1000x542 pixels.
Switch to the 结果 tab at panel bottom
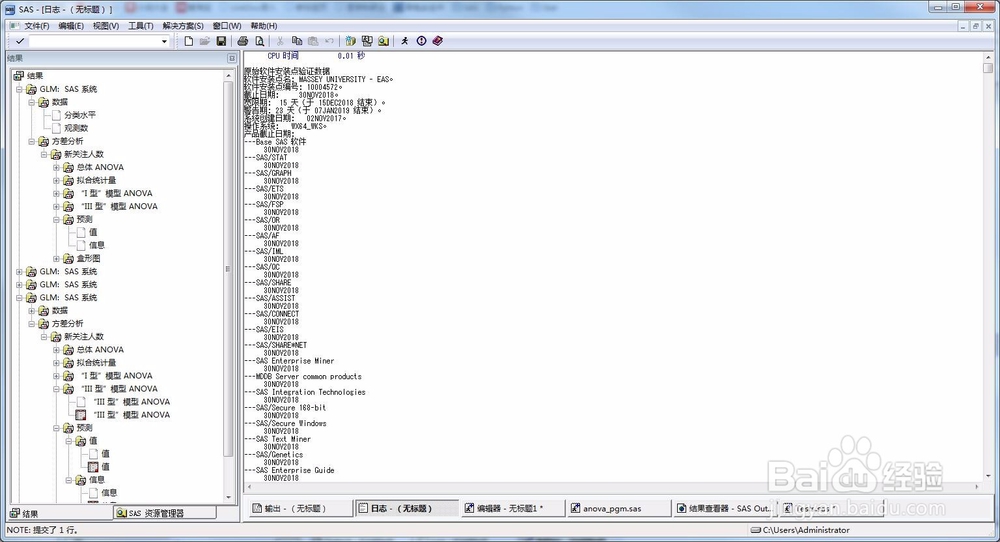[61, 513]
